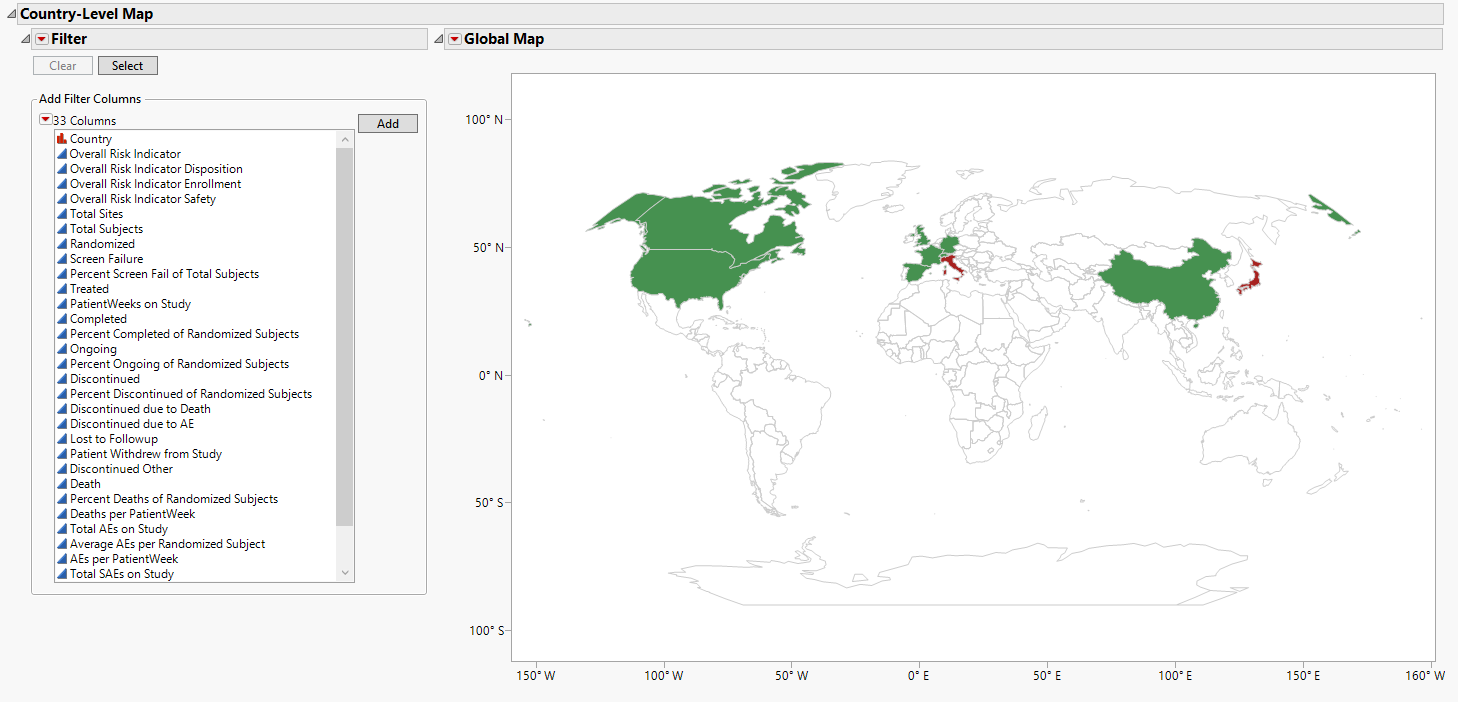Collapse the Filter panel disclosure triangle
Viewport: 1458px width, 702px height.
[26, 39]
